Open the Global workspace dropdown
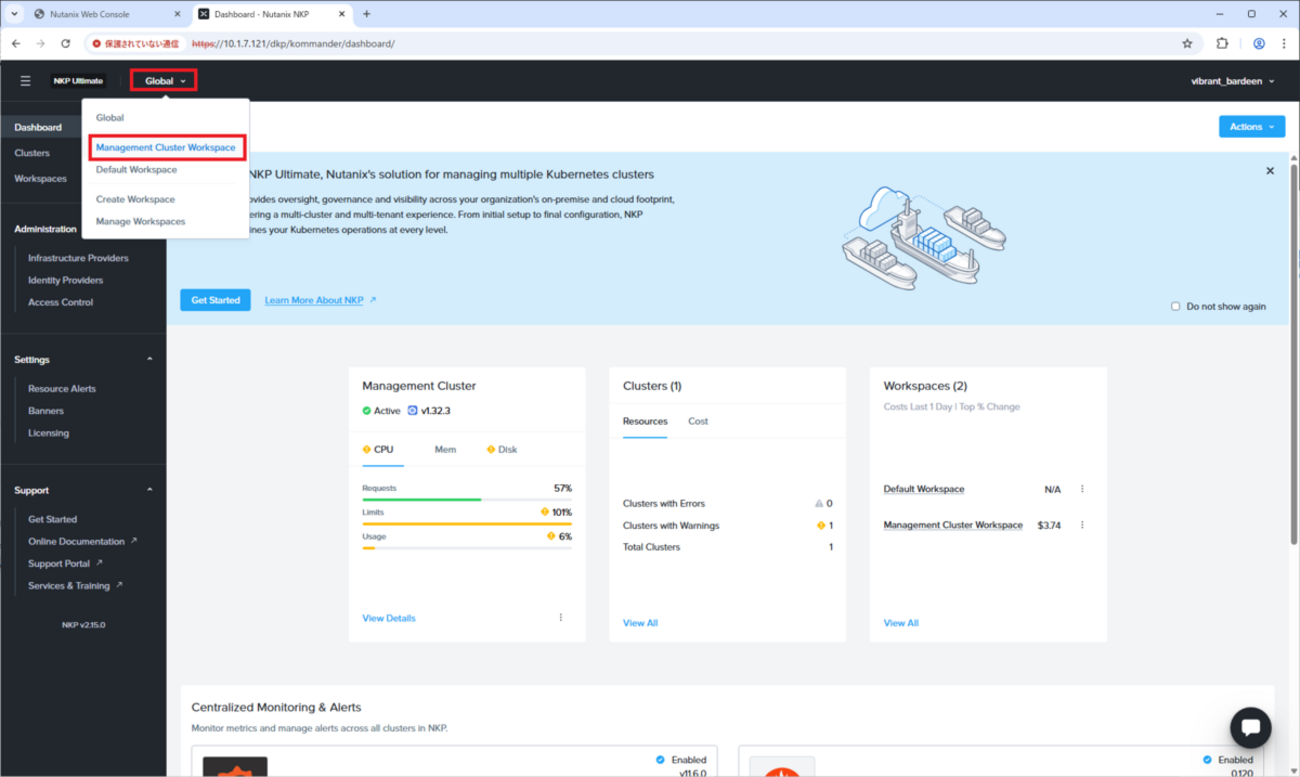1300x777 pixels. click(x=164, y=81)
